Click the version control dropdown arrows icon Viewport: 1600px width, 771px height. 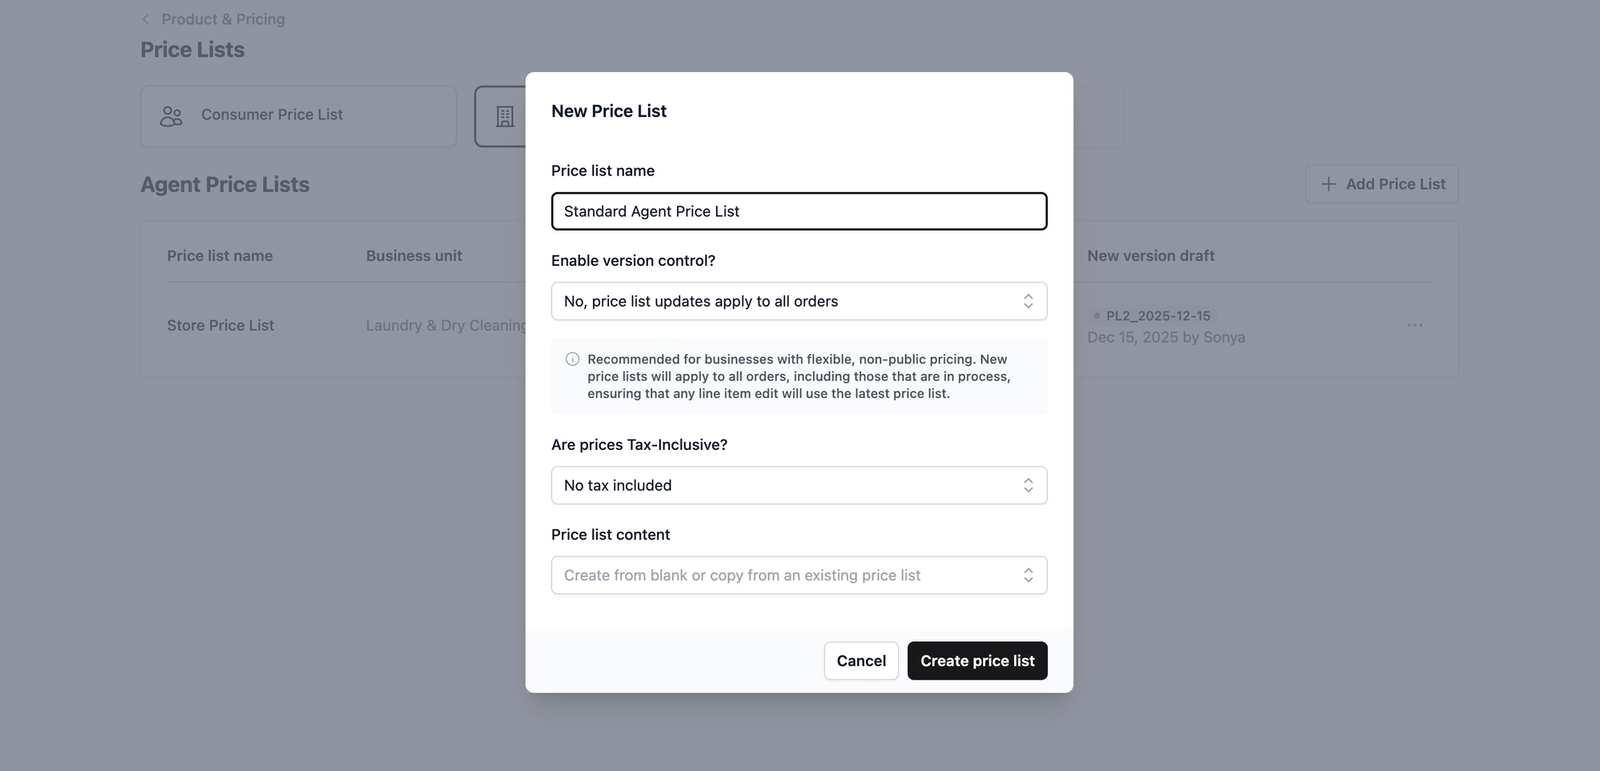pyautogui.click(x=1027, y=301)
